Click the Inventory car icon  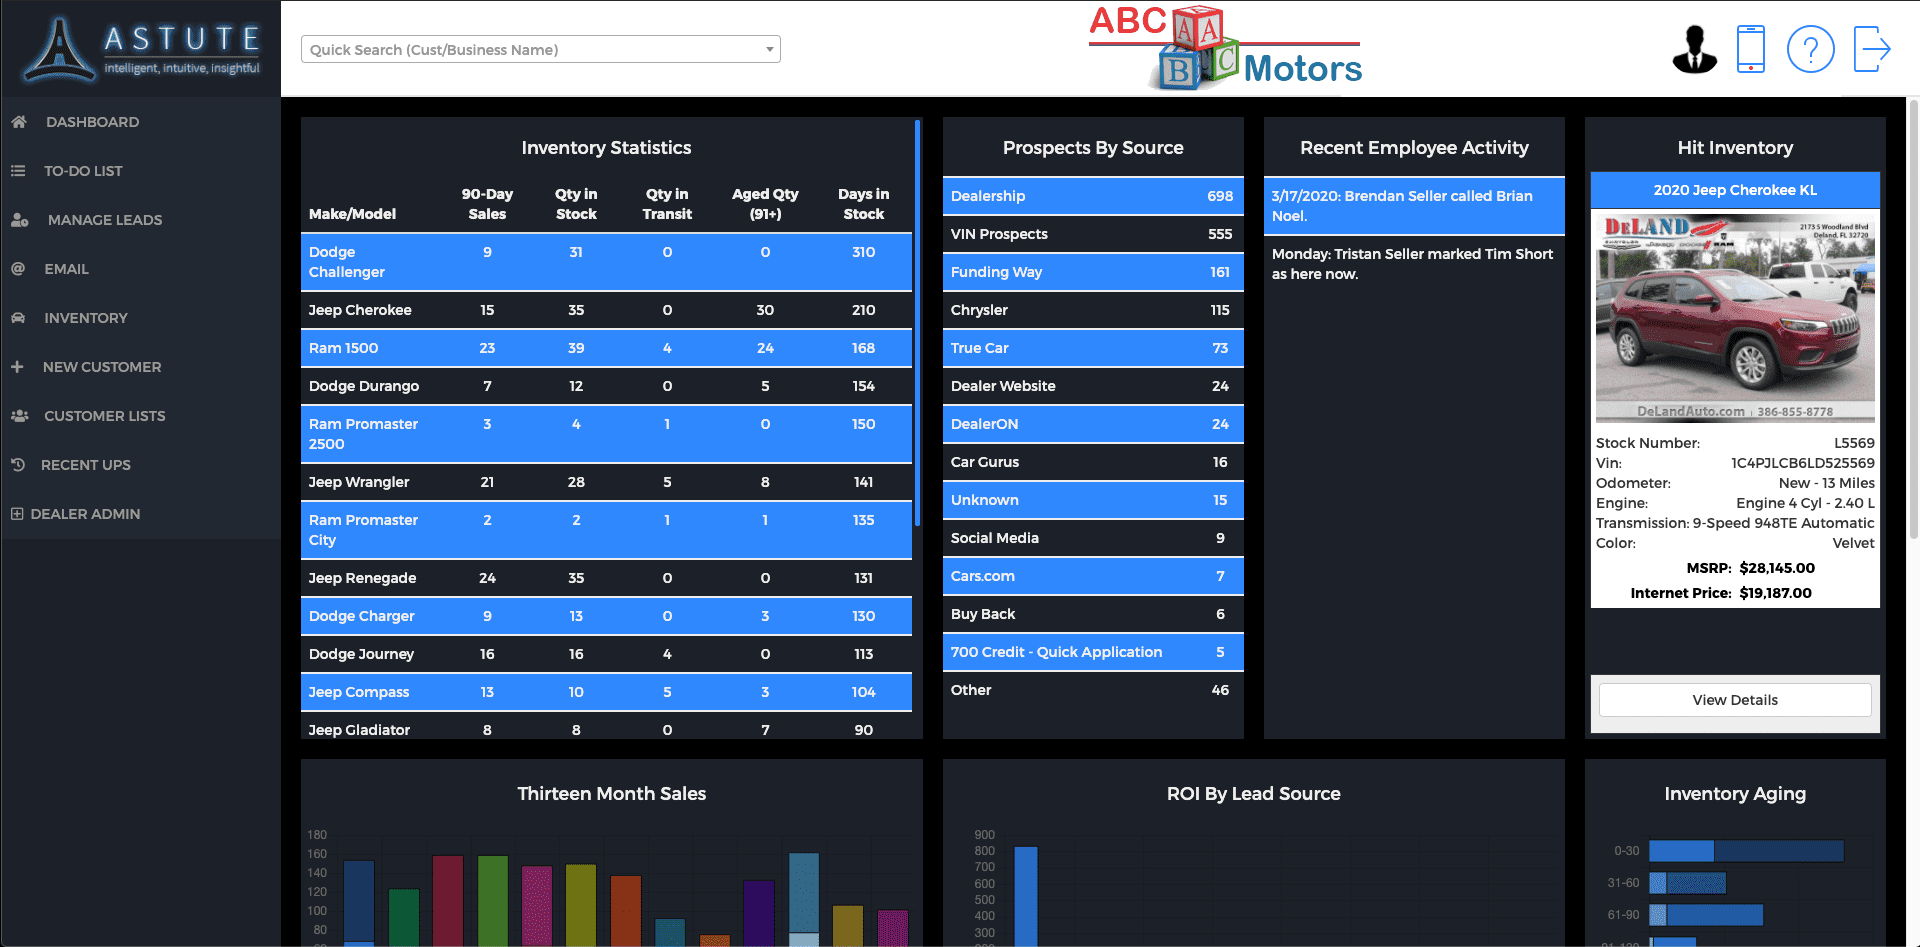pos(17,318)
